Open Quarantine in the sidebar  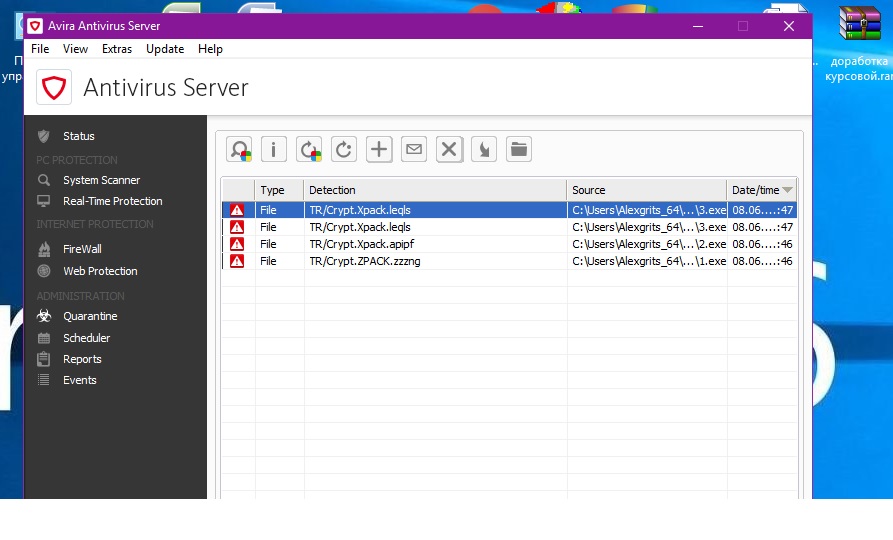(90, 316)
